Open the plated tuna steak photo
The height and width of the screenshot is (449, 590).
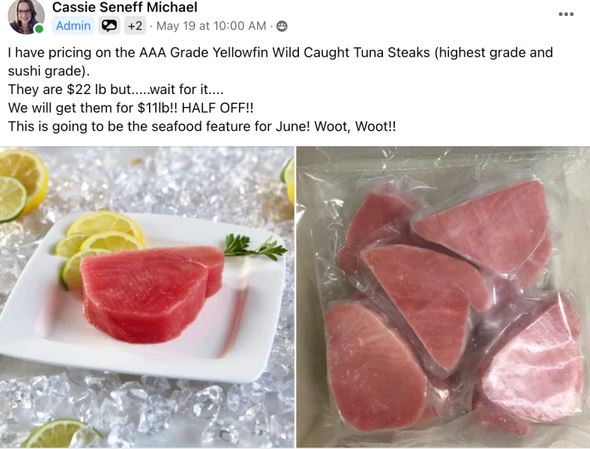pos(147,297)
